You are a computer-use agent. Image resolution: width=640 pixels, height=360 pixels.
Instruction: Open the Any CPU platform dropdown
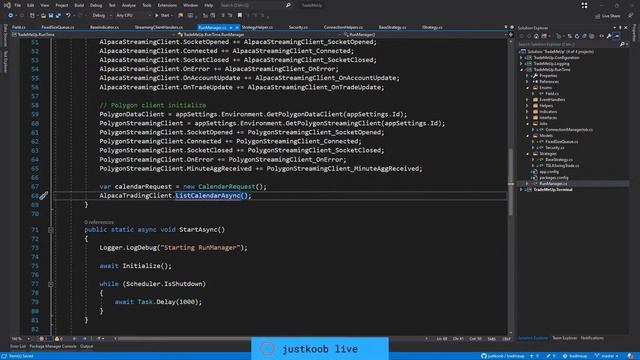click(133, 16)
